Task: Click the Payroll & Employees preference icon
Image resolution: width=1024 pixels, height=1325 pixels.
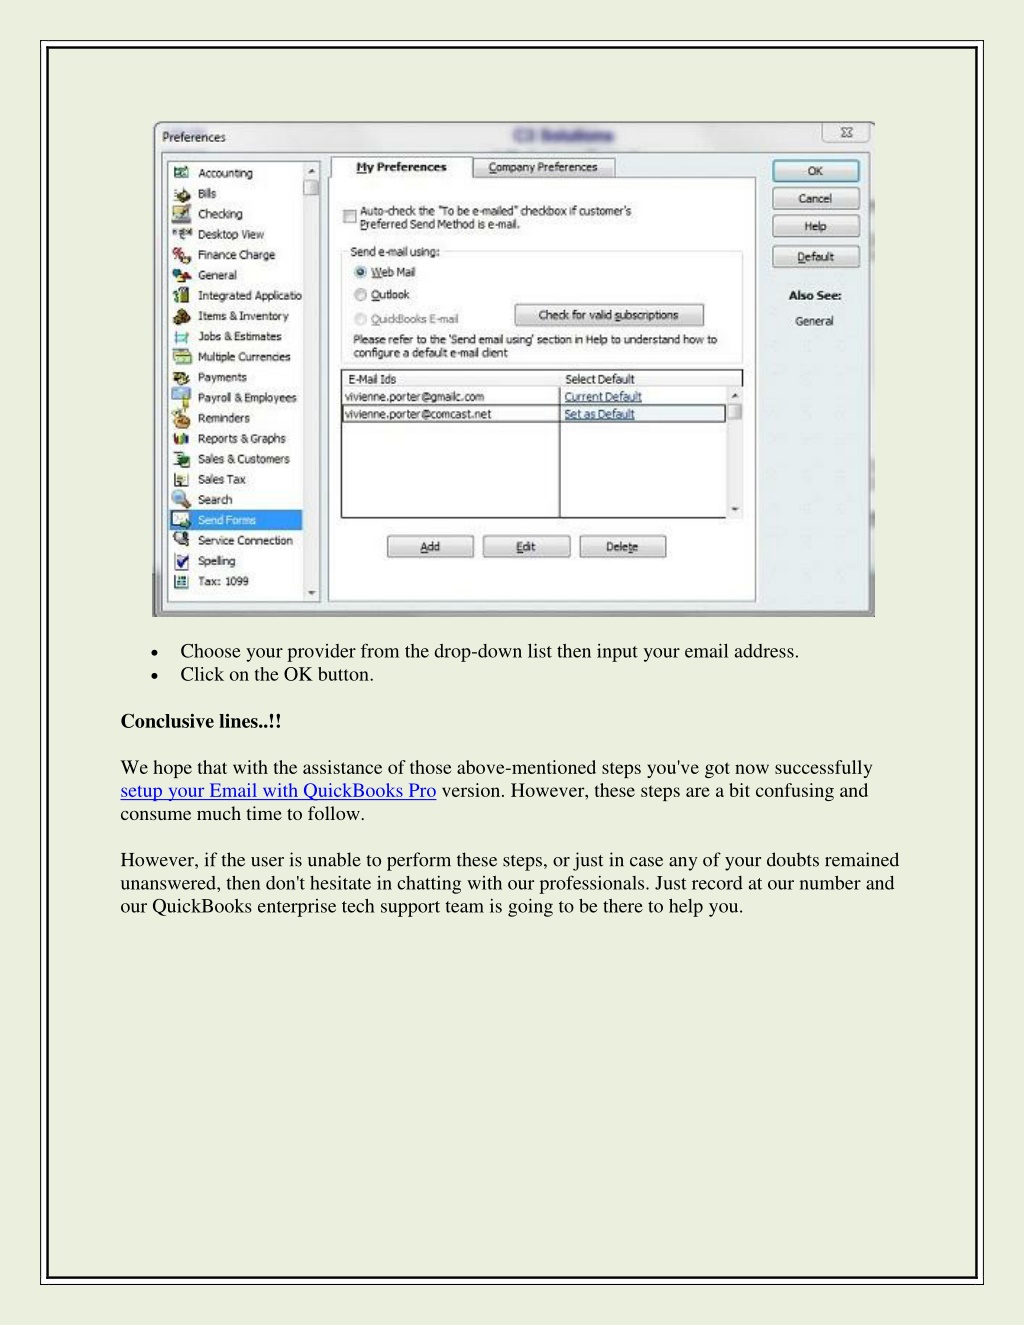Action: (x=181, y=397)
